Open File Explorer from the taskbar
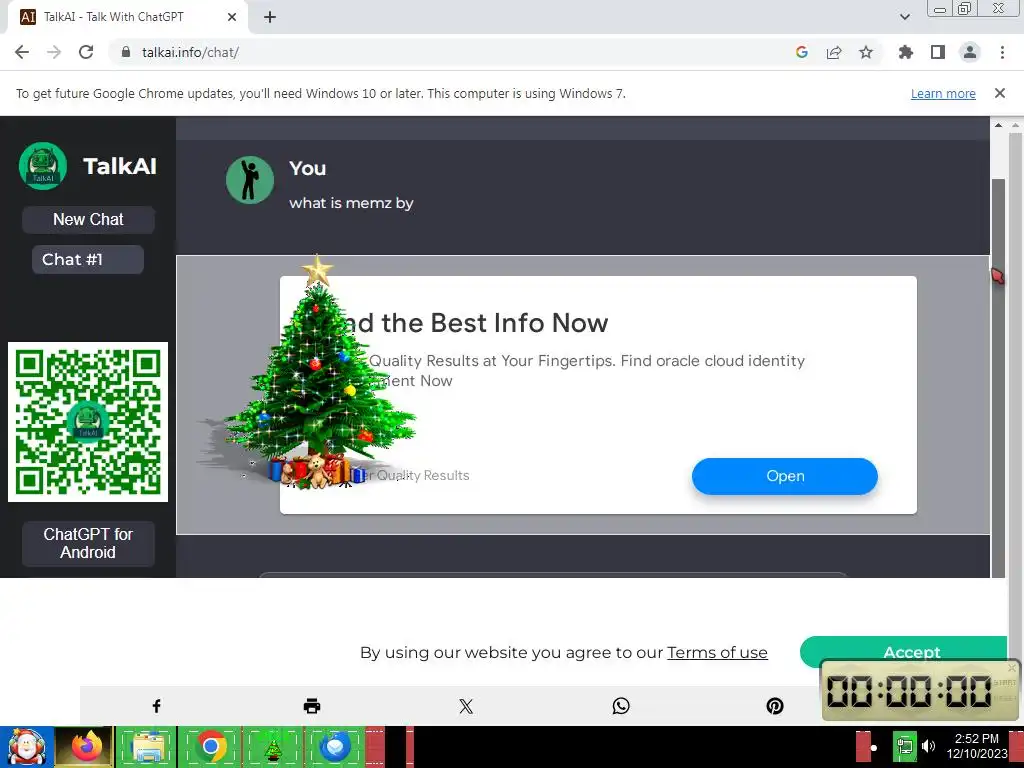 (x=147, y=746)
